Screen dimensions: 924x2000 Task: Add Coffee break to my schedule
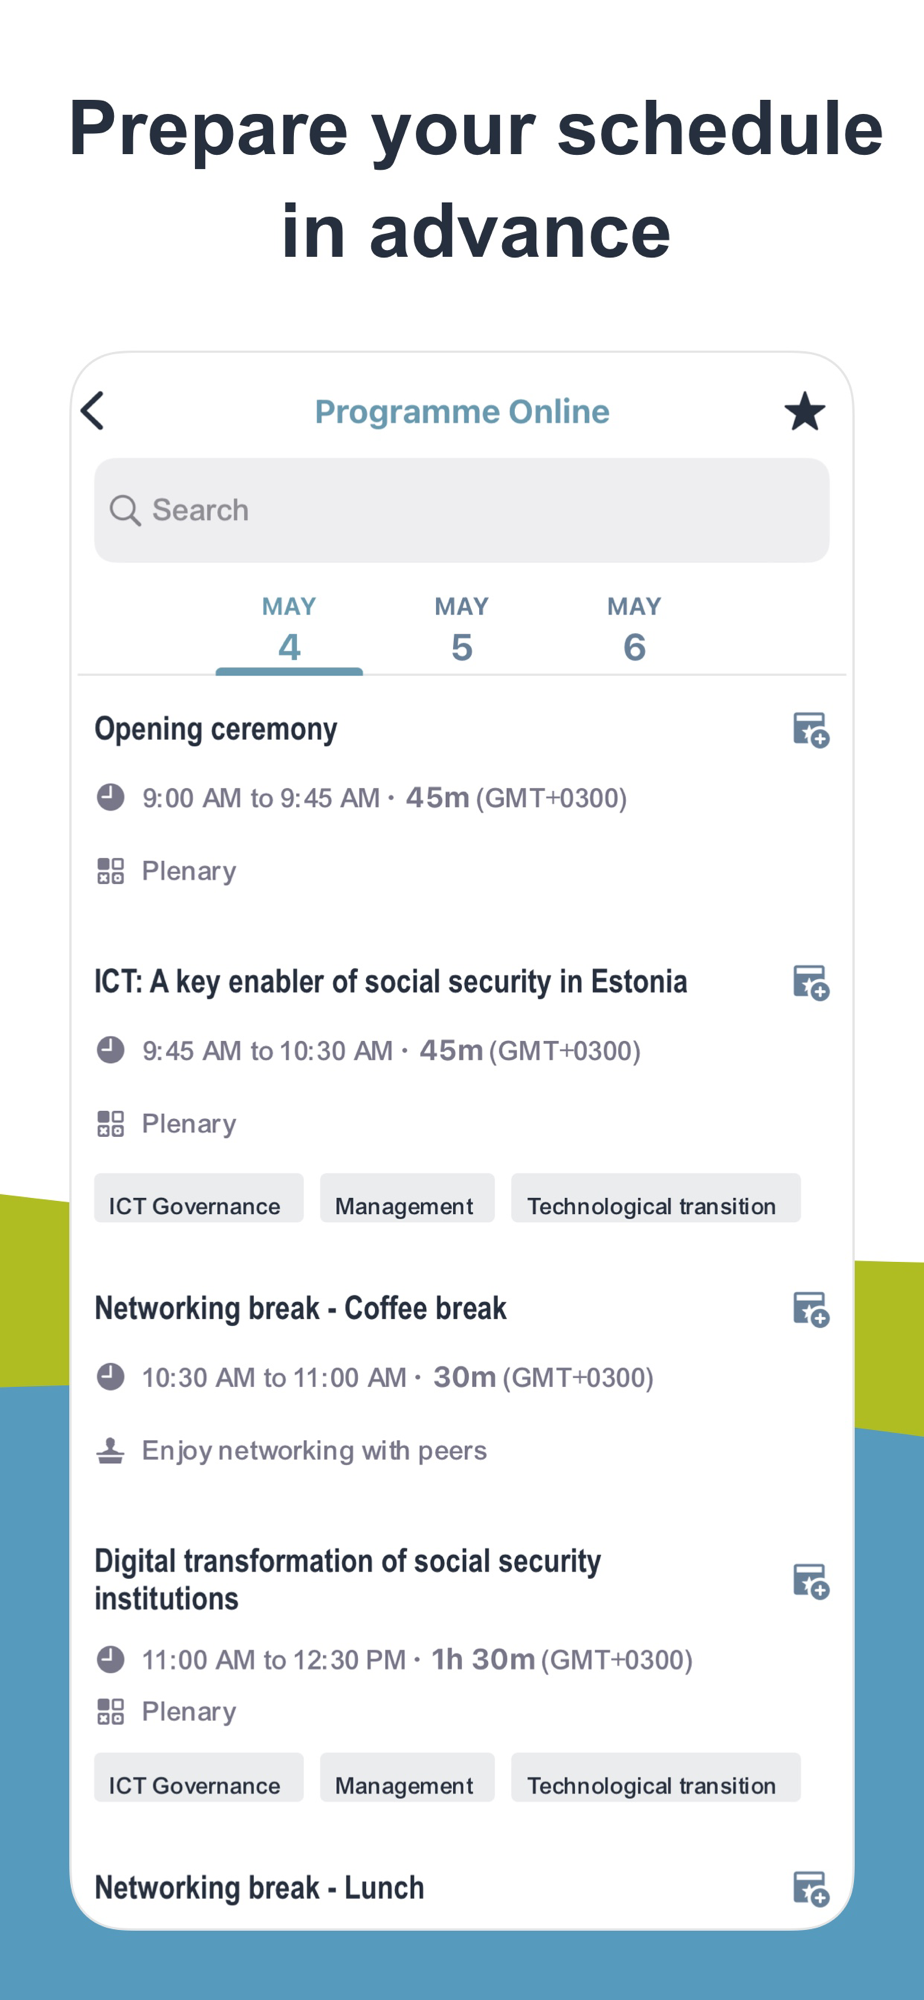pyautogui.click(x=810, y=1309)
